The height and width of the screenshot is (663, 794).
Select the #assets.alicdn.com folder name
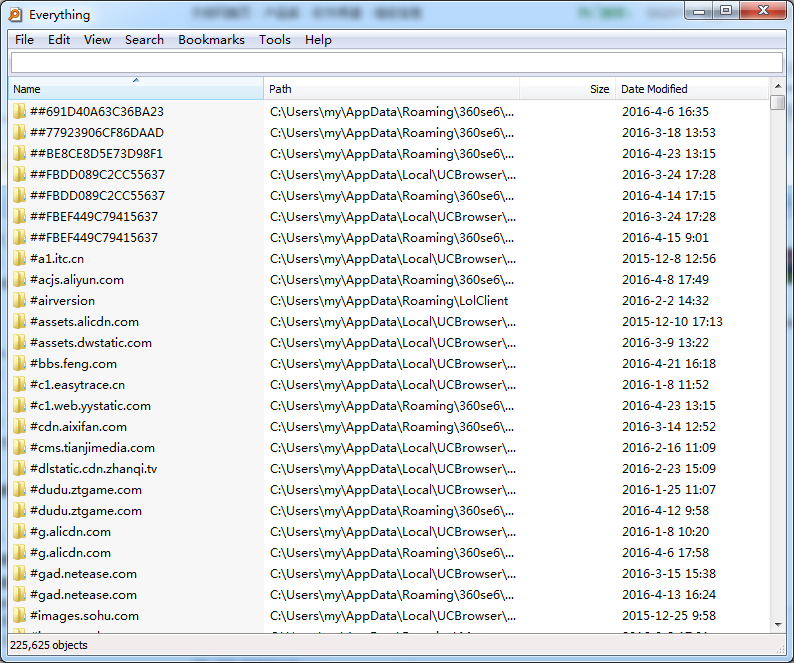[x=84, y=322]
